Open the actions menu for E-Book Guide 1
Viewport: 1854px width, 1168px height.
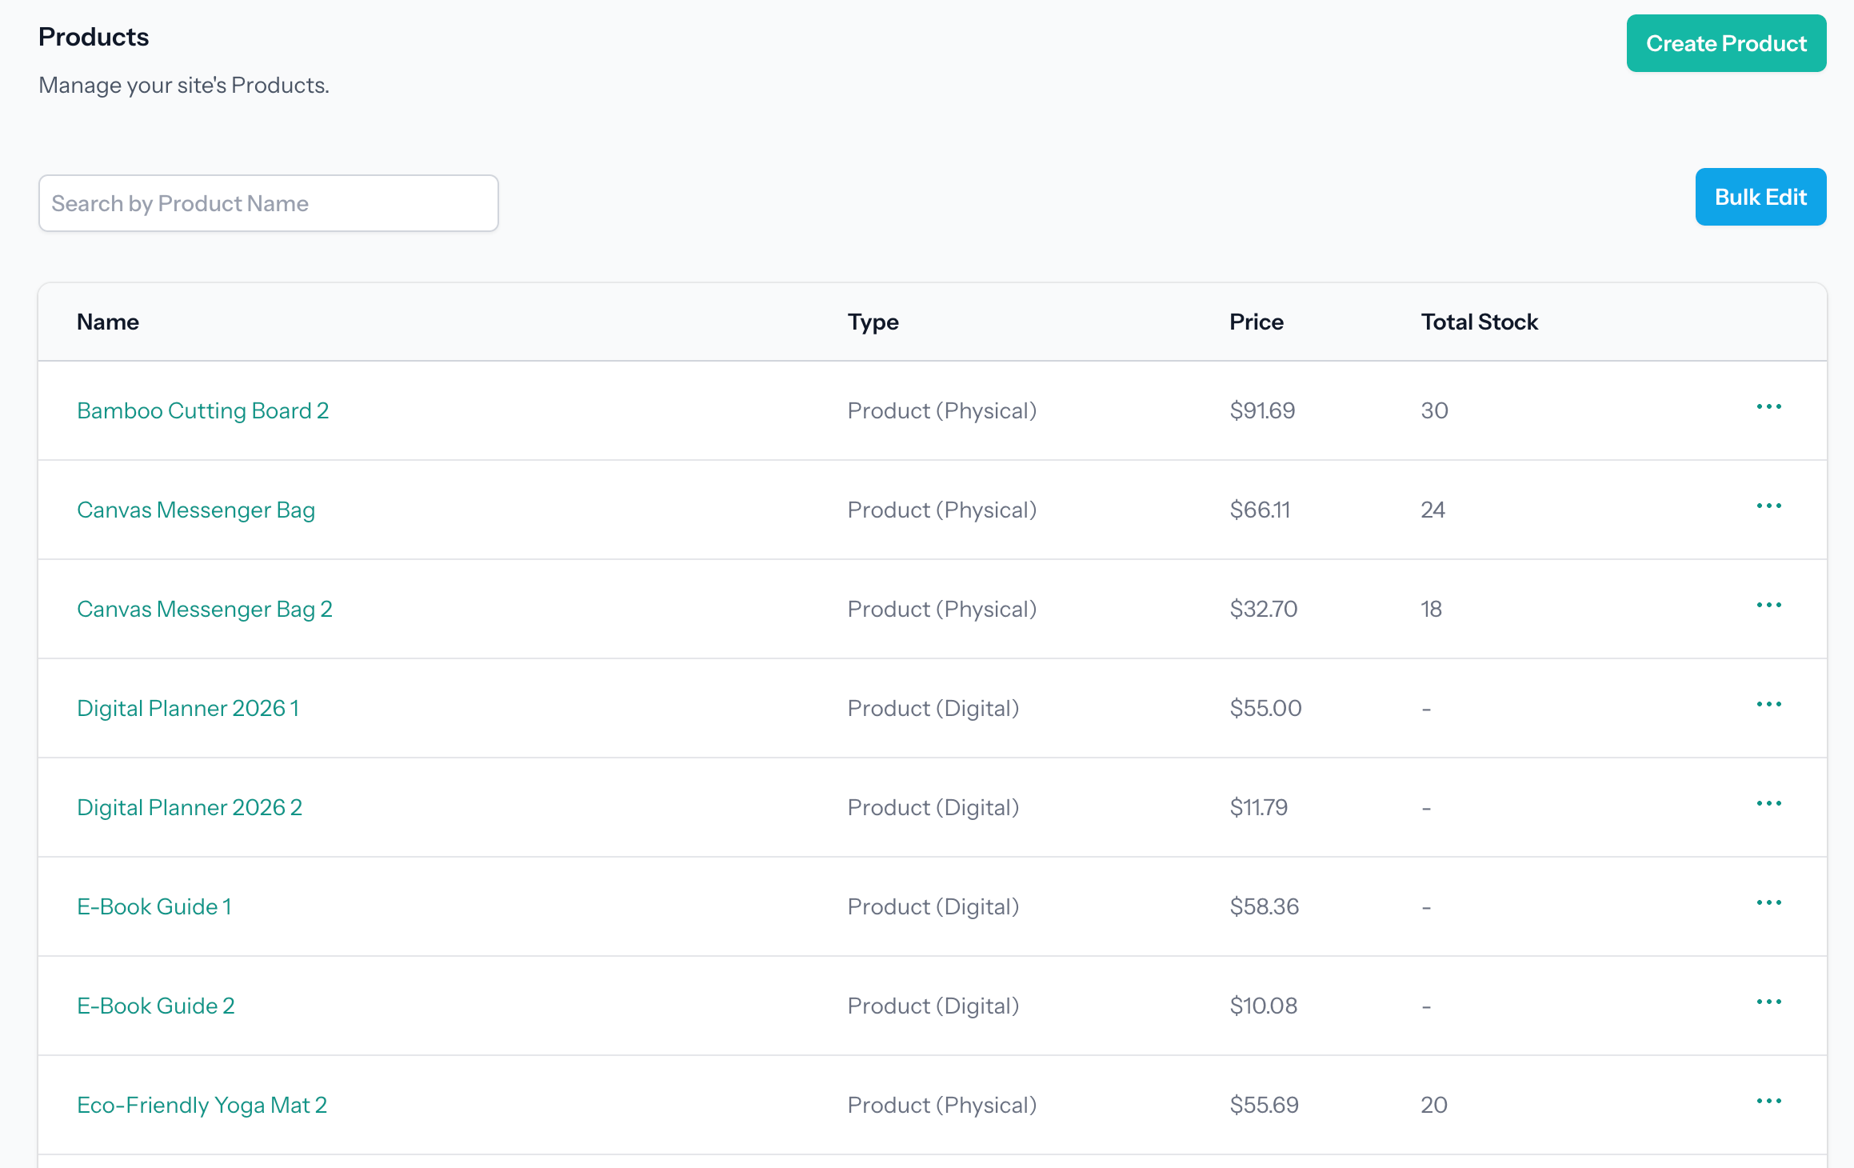click(1769, 902)
